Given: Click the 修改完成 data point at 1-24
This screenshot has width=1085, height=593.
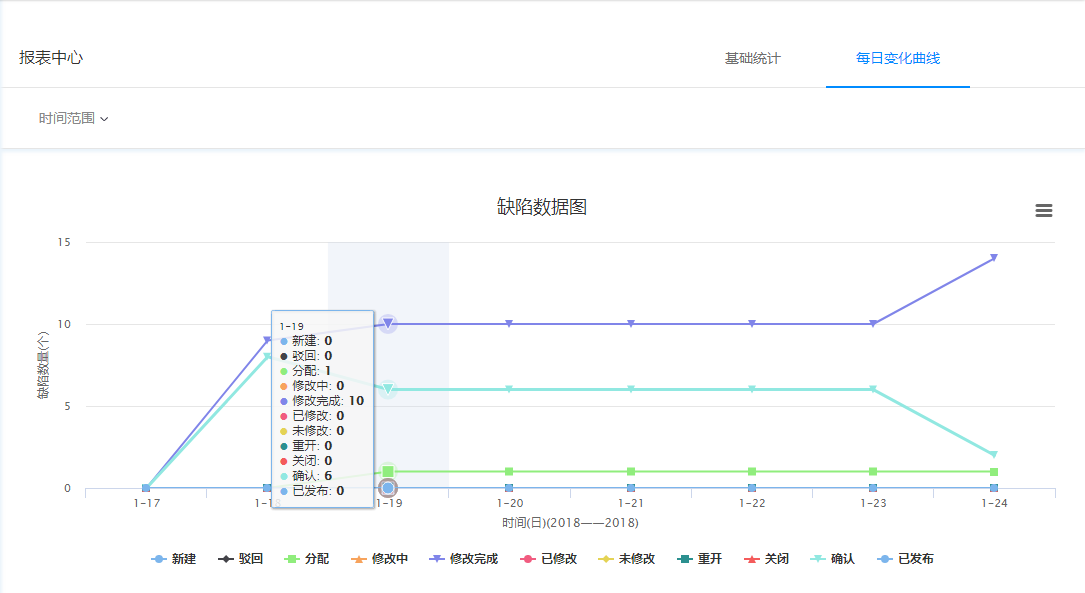Looking at the screenshot, I should pyautogui.click(x=994, y=258).
